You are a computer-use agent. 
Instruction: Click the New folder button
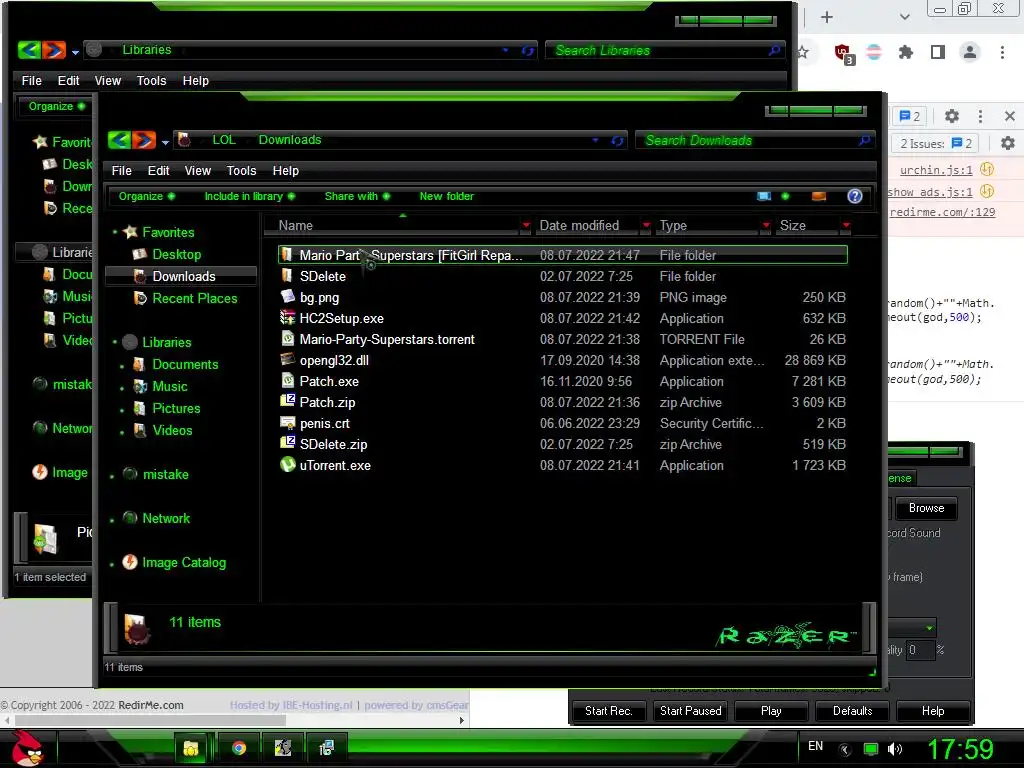[x=447, y=197]
